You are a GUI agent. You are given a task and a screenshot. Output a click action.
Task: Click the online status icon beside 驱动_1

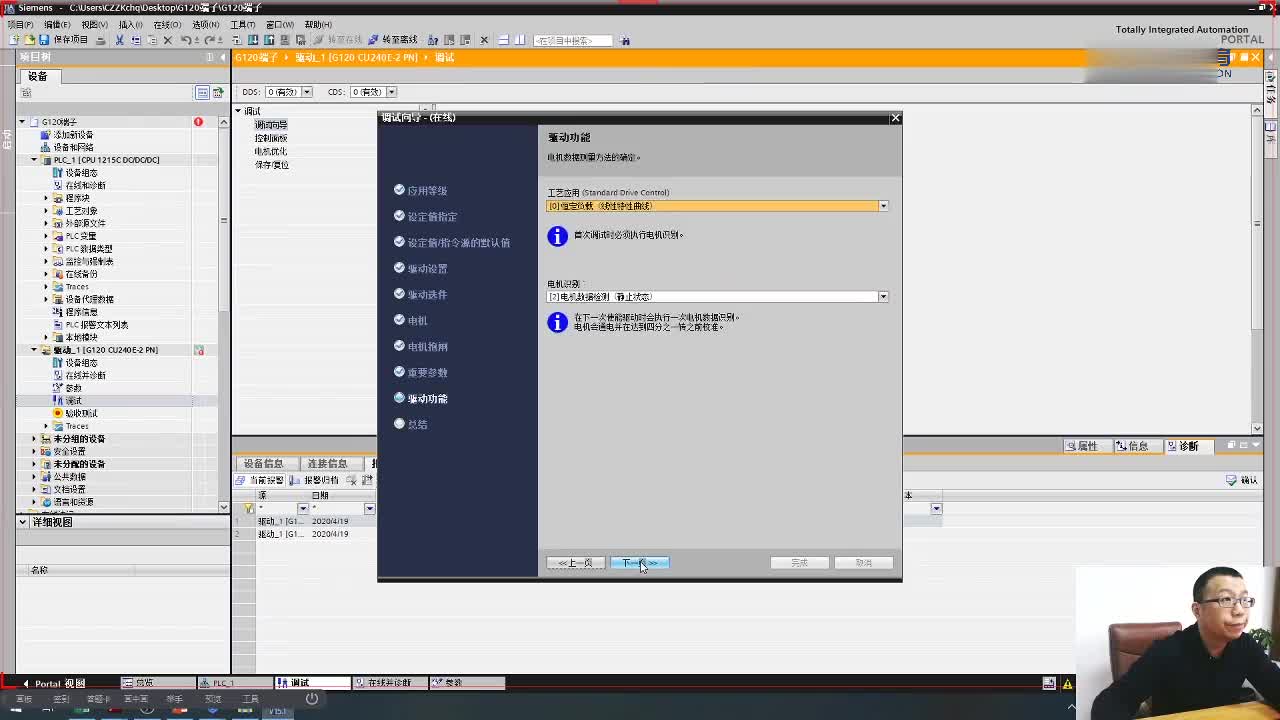point(199,350)
